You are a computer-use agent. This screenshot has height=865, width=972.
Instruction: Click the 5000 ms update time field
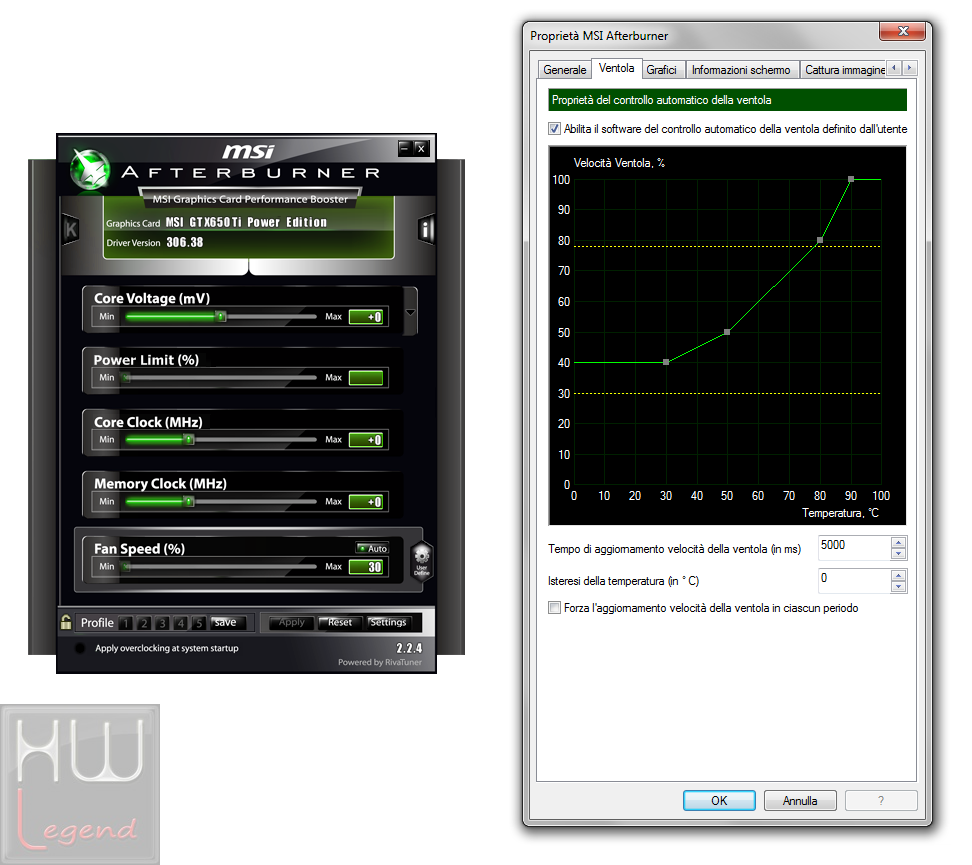pyautogui.click(x=854, y=548)
